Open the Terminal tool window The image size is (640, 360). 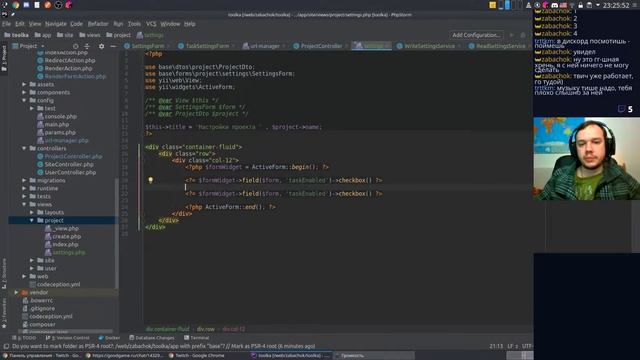click(x=196, y=338)
